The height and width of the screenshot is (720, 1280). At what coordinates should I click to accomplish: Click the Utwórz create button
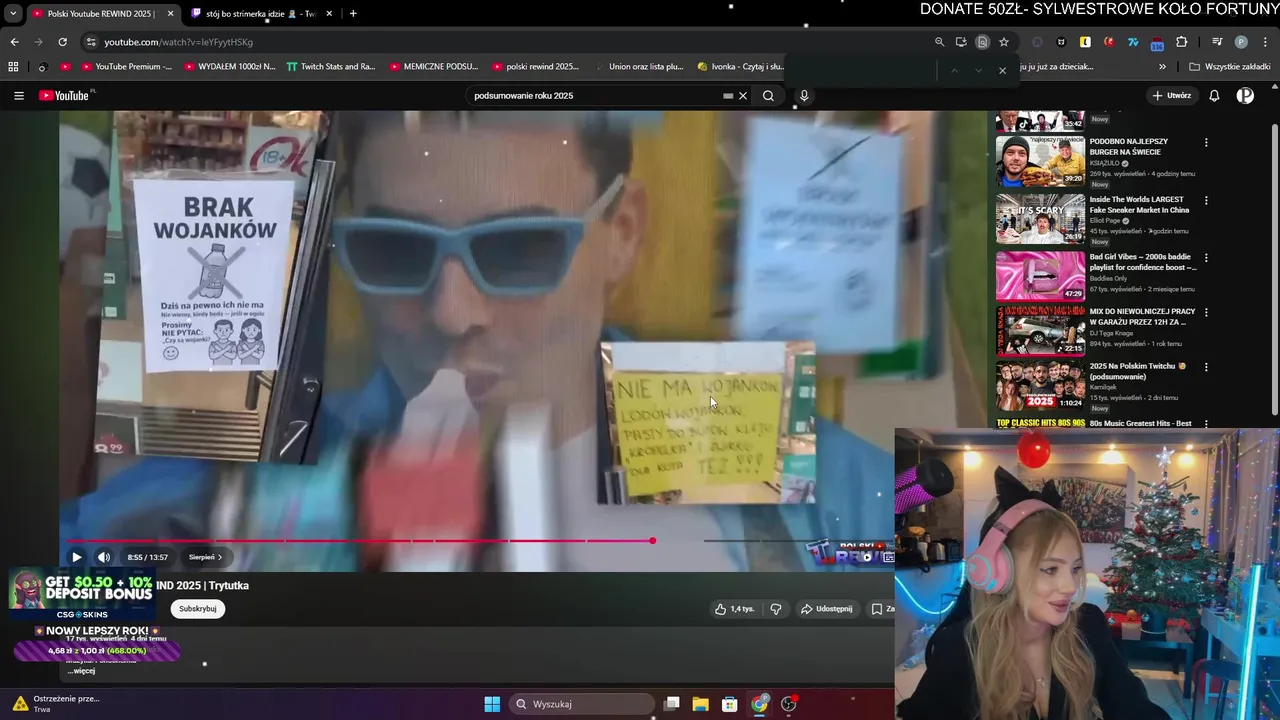[1171, 96]
